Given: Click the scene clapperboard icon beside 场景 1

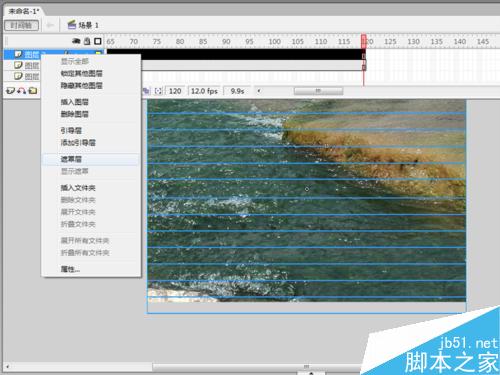Looking at the screenshot, I should pyautogui.click(x=72, y=25).
